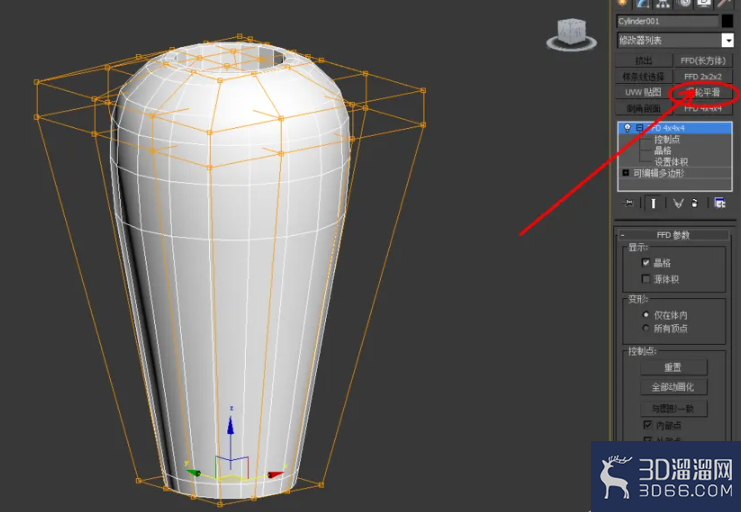Select 晶格 sub-object level
The width and height of the screenshot is (741, 512).
tap(663, 150)
